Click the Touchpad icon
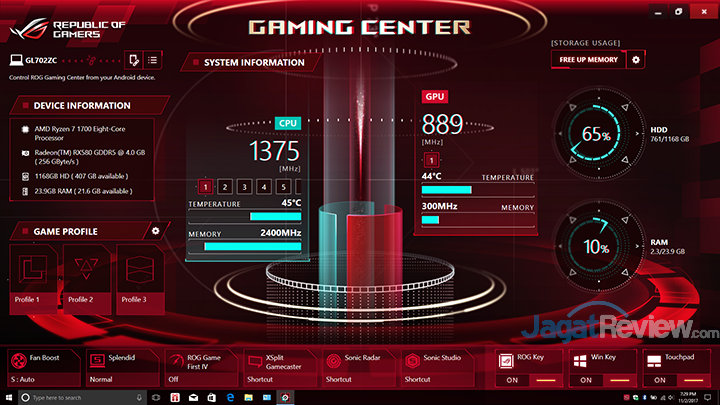This screenshot has width=720, height=405. coord(654,361)
